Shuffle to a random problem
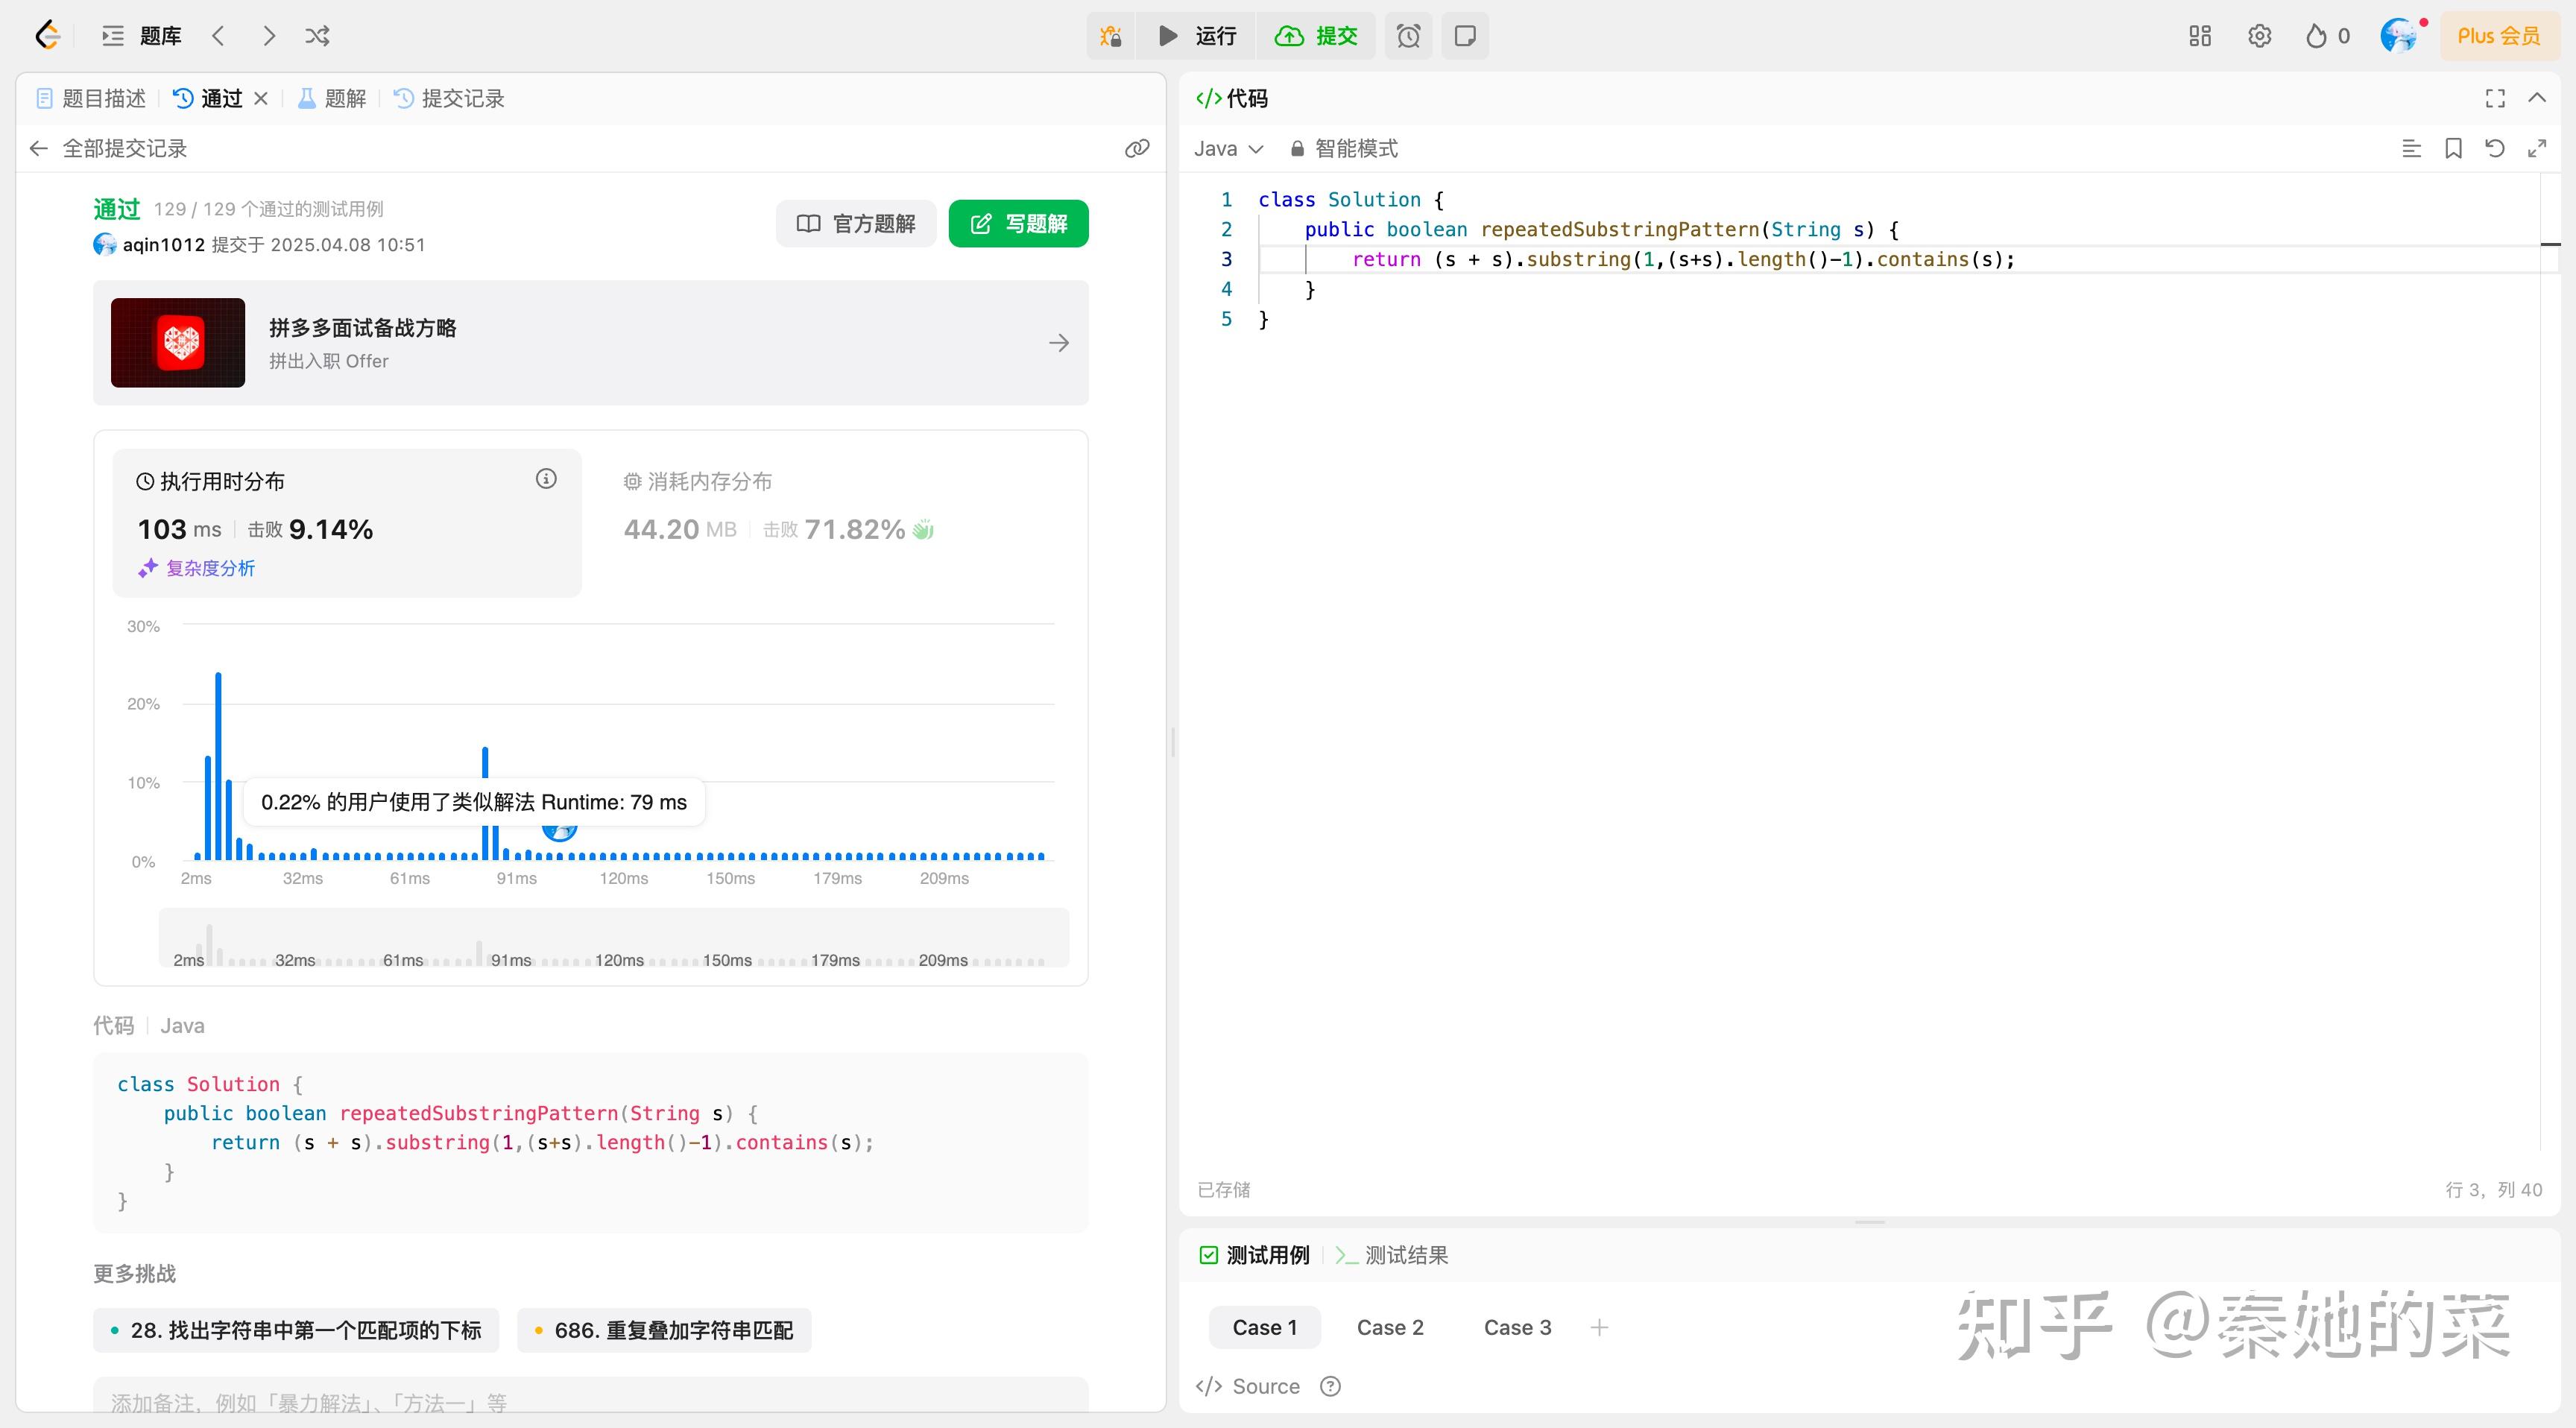This screenshot has width=2576, height=1428. pos(317,35)
